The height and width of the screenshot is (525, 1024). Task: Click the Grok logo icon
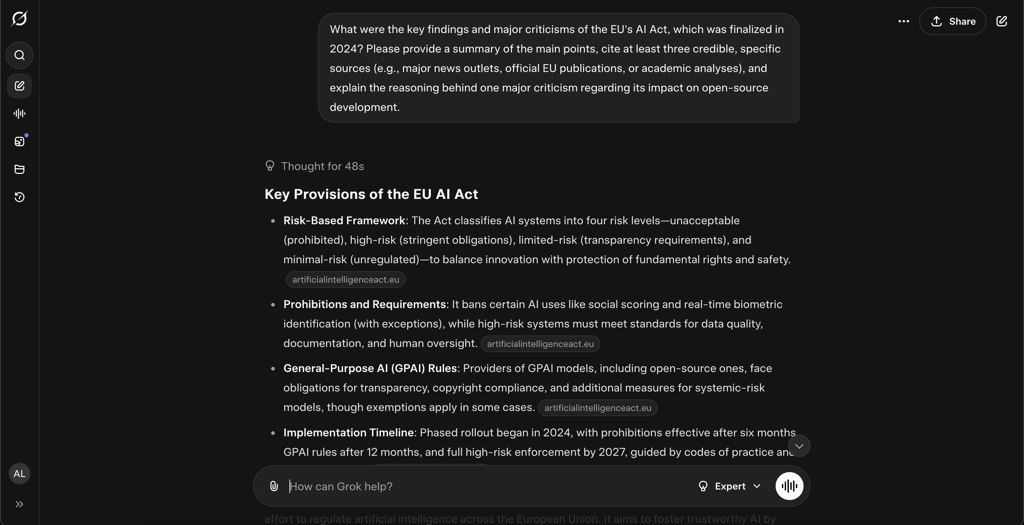point(20,18)
